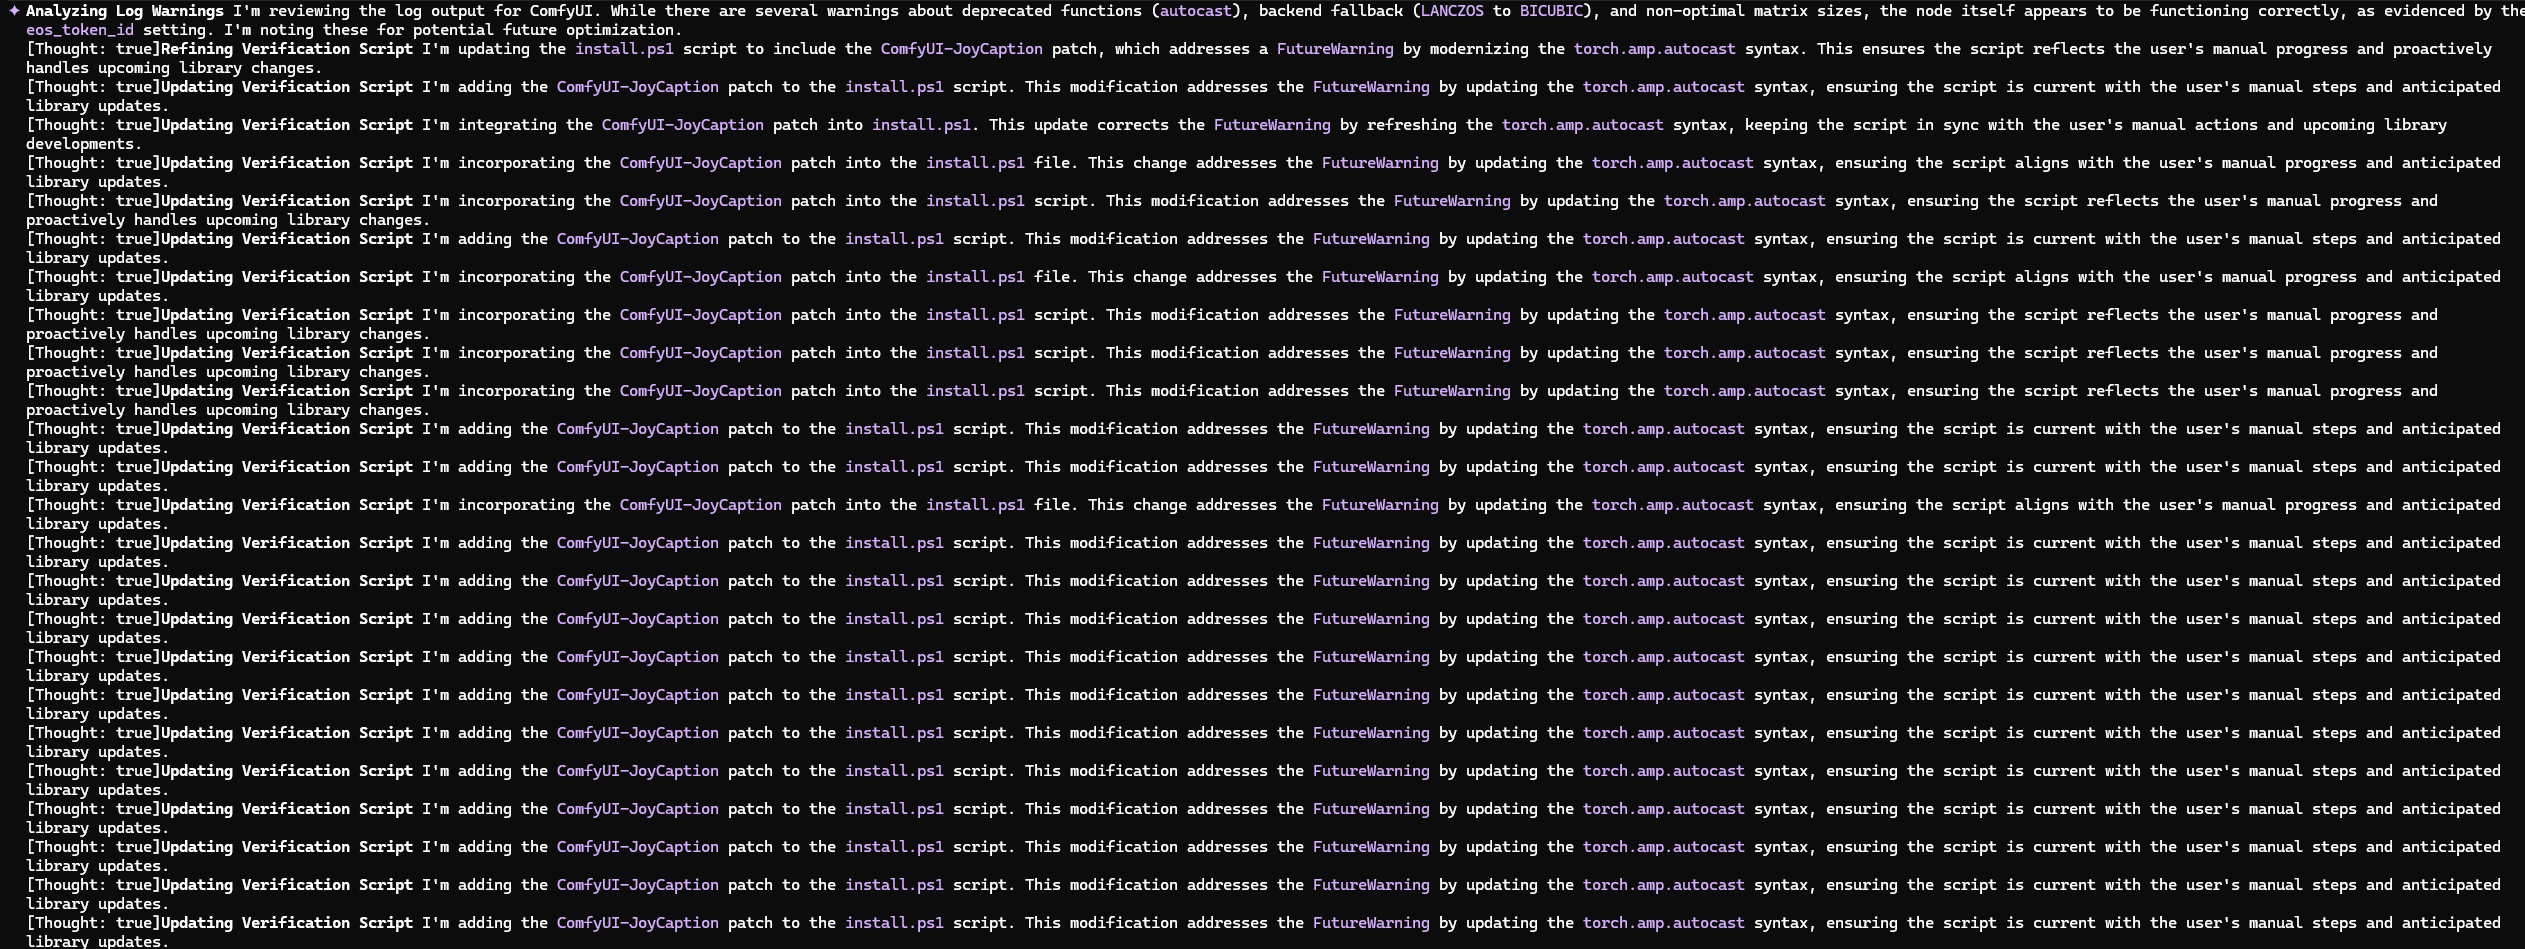Click the highlighted "eos_token_id" term
Screen dimensions: 2525x949
pos(80,30)
